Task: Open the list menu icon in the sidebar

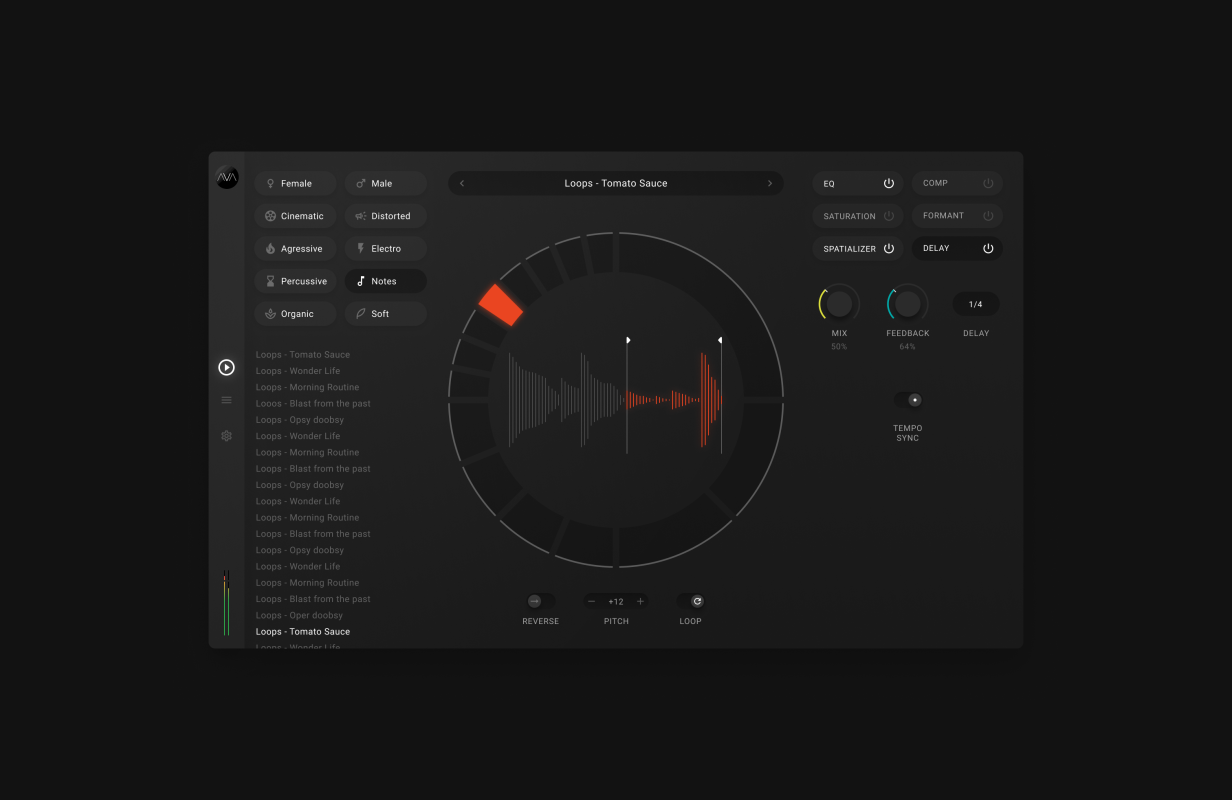Action: pos(227,400)
